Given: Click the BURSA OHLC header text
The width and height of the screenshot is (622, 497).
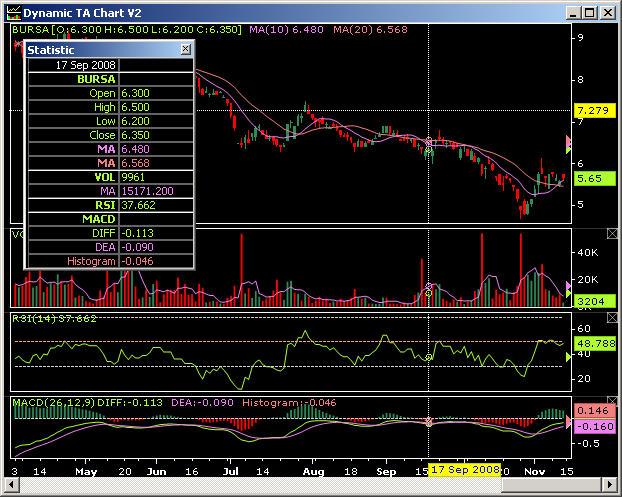Looking at the screenshot, I should pos(127,29).
